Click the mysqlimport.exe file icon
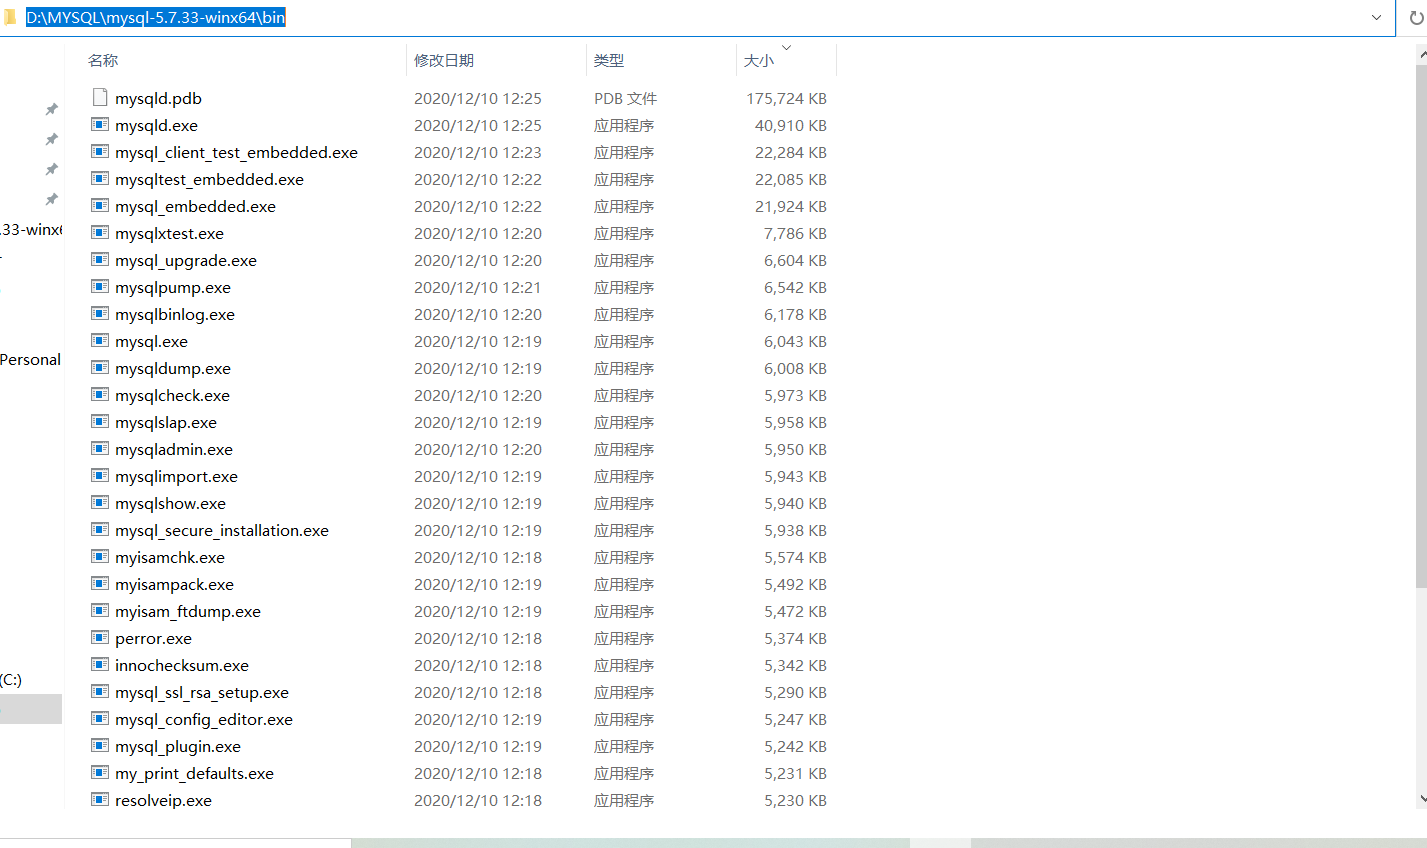 [100, 475]
